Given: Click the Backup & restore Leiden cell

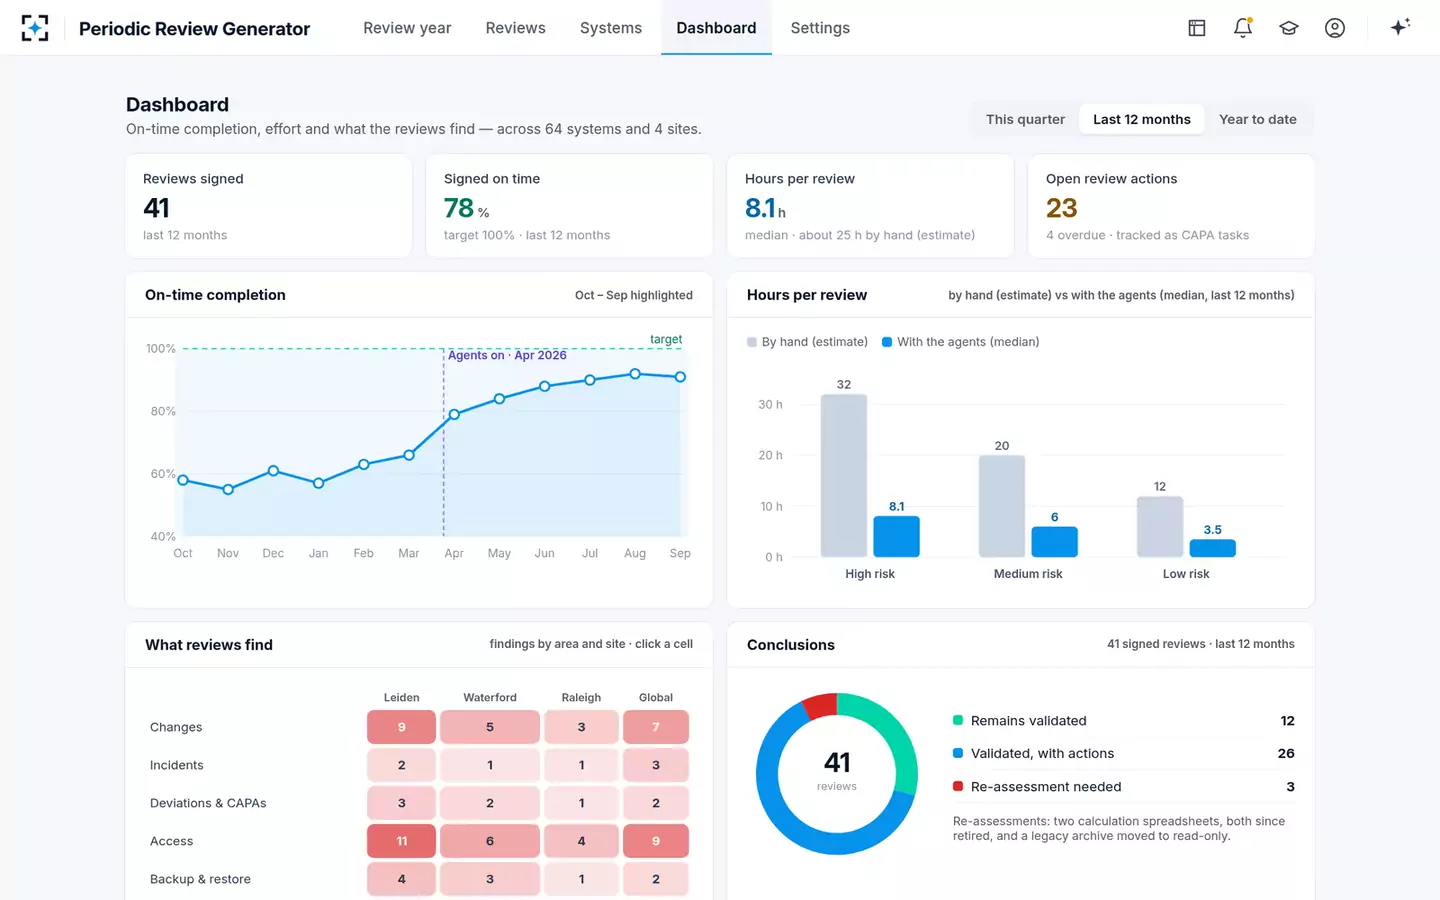Looking at the screenshot, I should tap(402, 879).
